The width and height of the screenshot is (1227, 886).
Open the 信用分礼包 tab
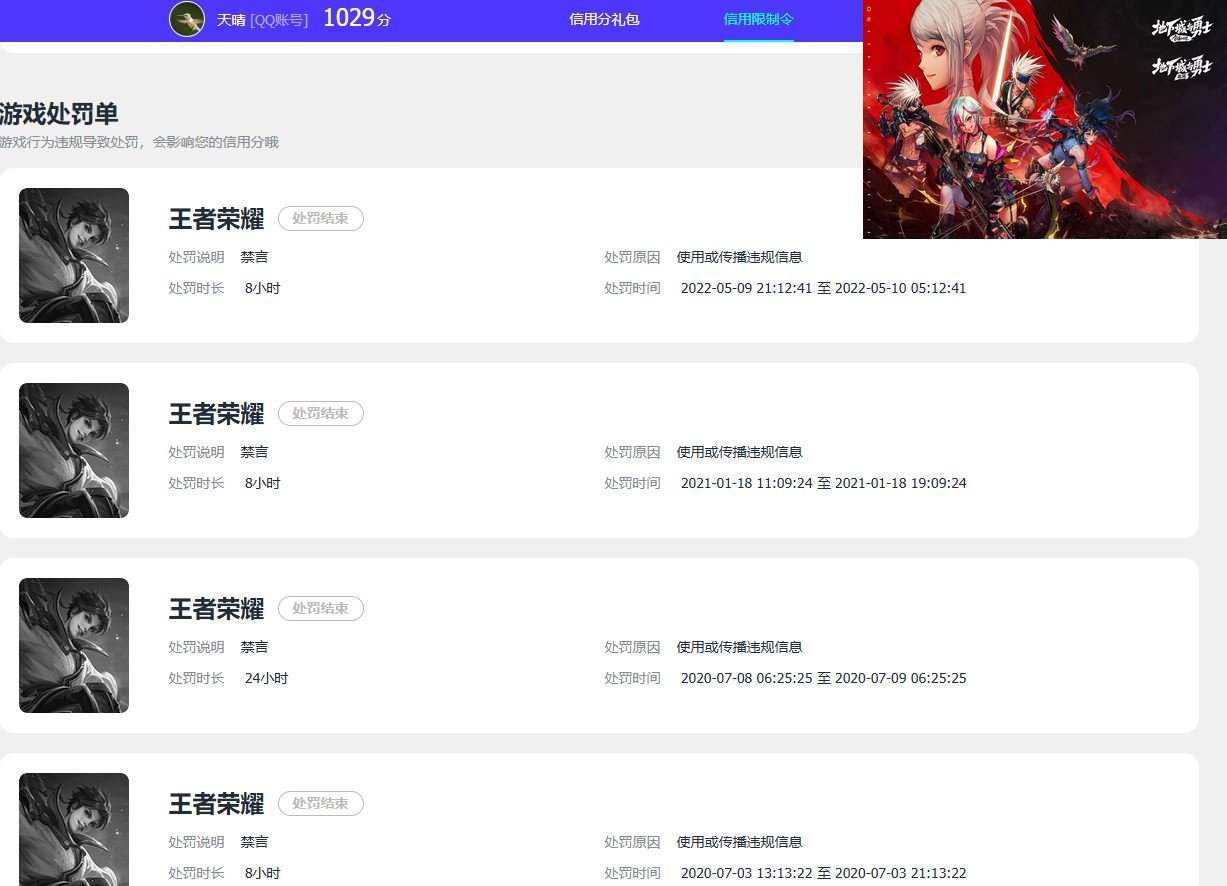(604, 19)
